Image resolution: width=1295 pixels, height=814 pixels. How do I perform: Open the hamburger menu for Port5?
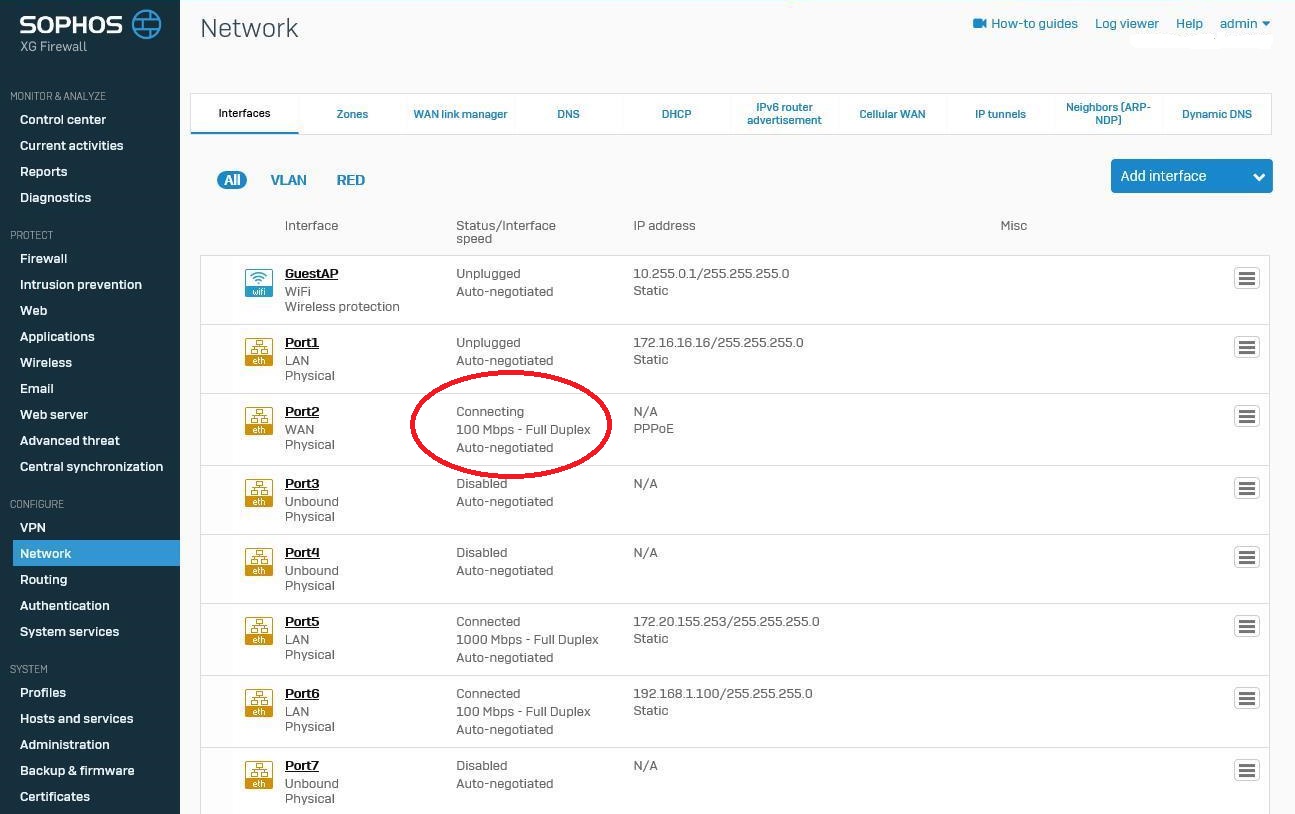(x=1246, y=626)
